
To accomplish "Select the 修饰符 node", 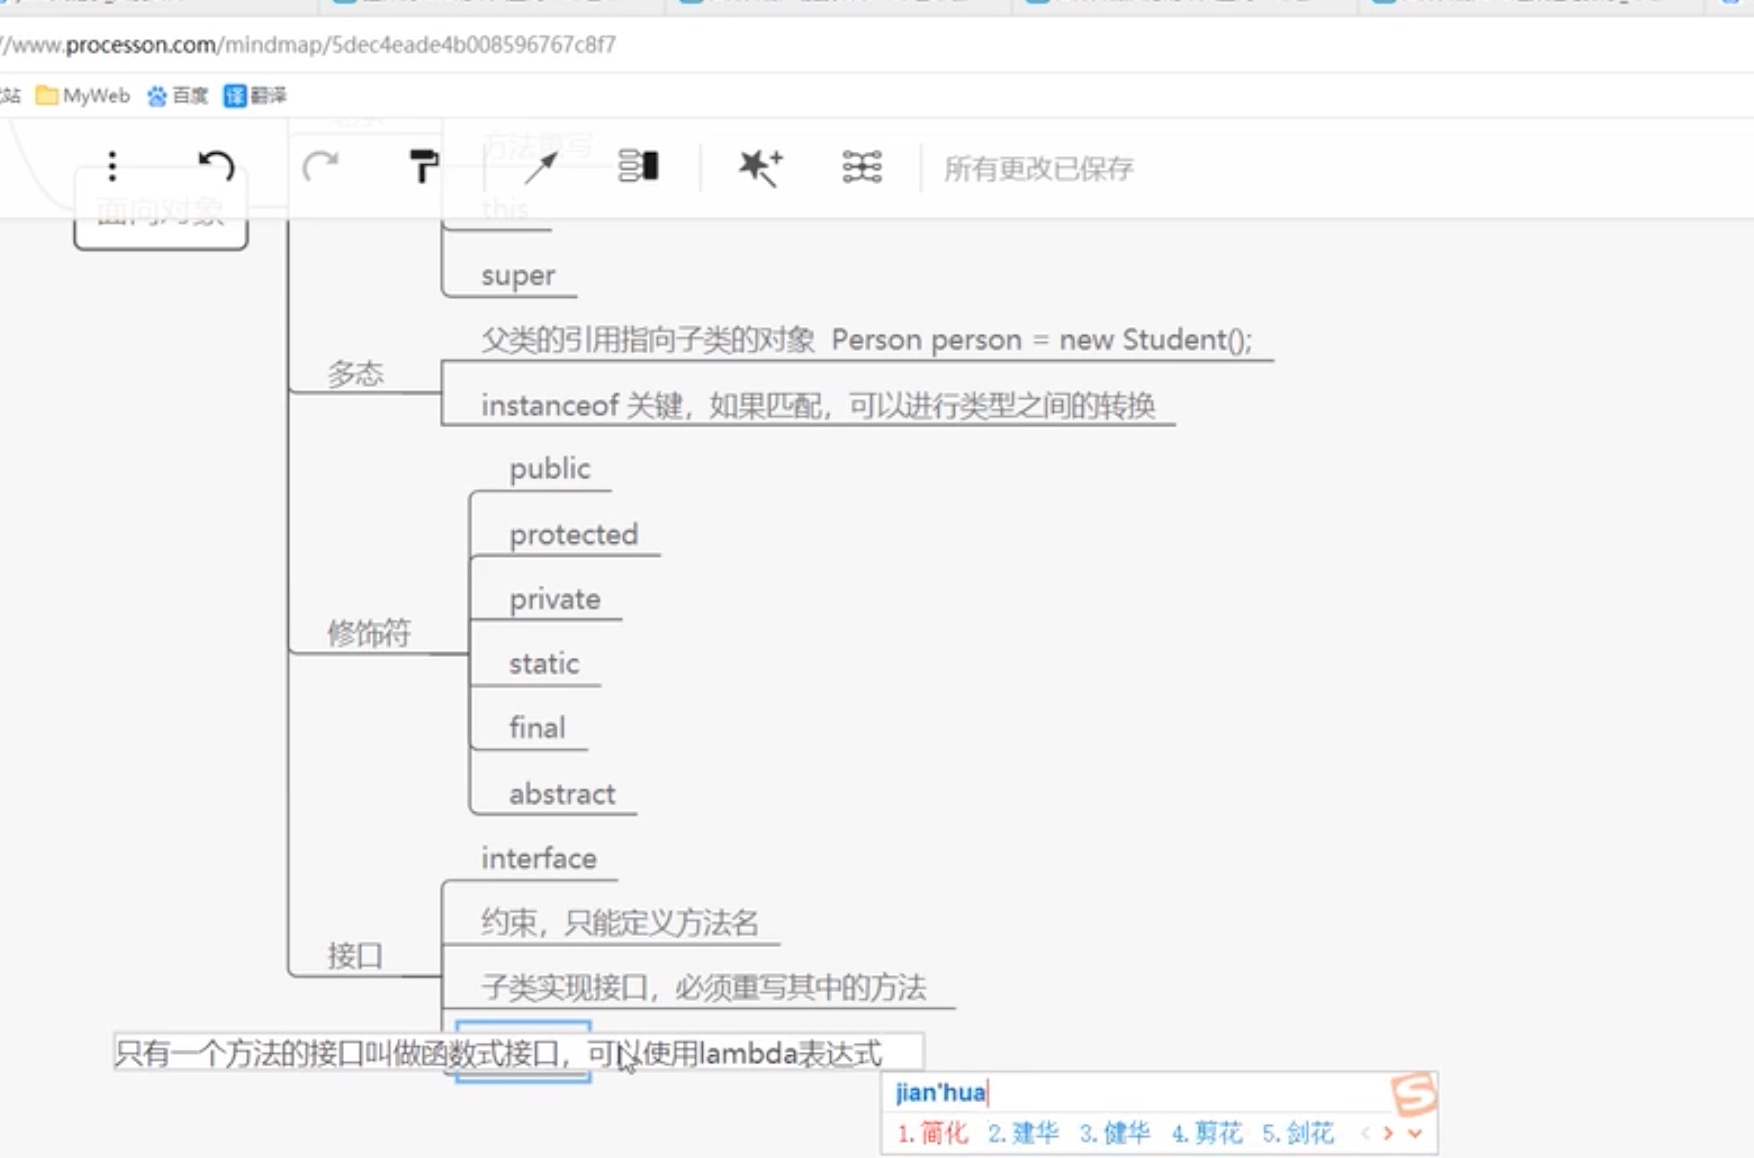I will click(x=369, y=633).
